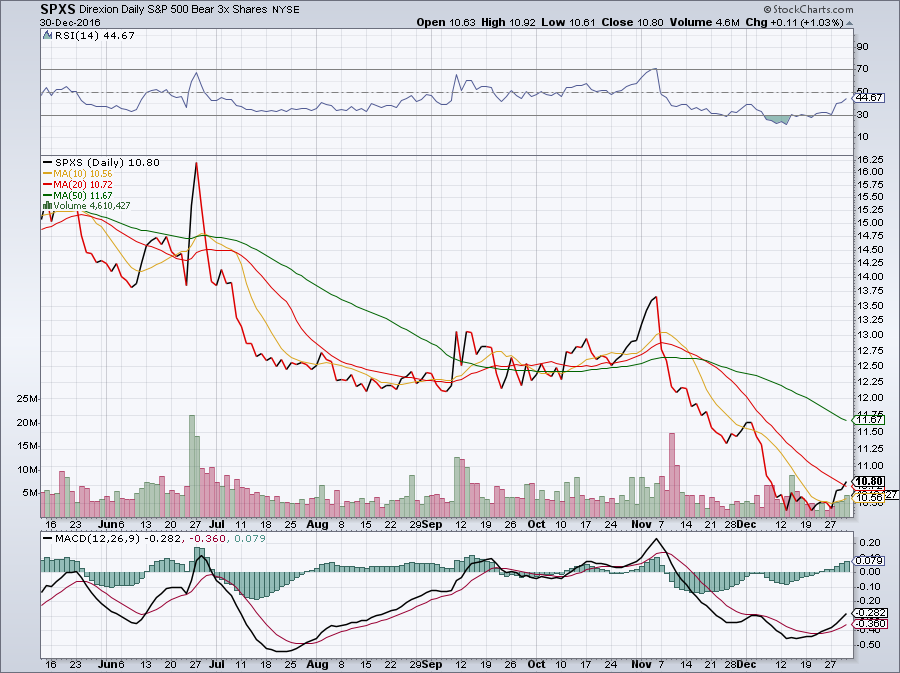This screenshot has width=900, height=673.
Task: Click the black SPXS (Daily) line marker
Action: click(46, 162)
